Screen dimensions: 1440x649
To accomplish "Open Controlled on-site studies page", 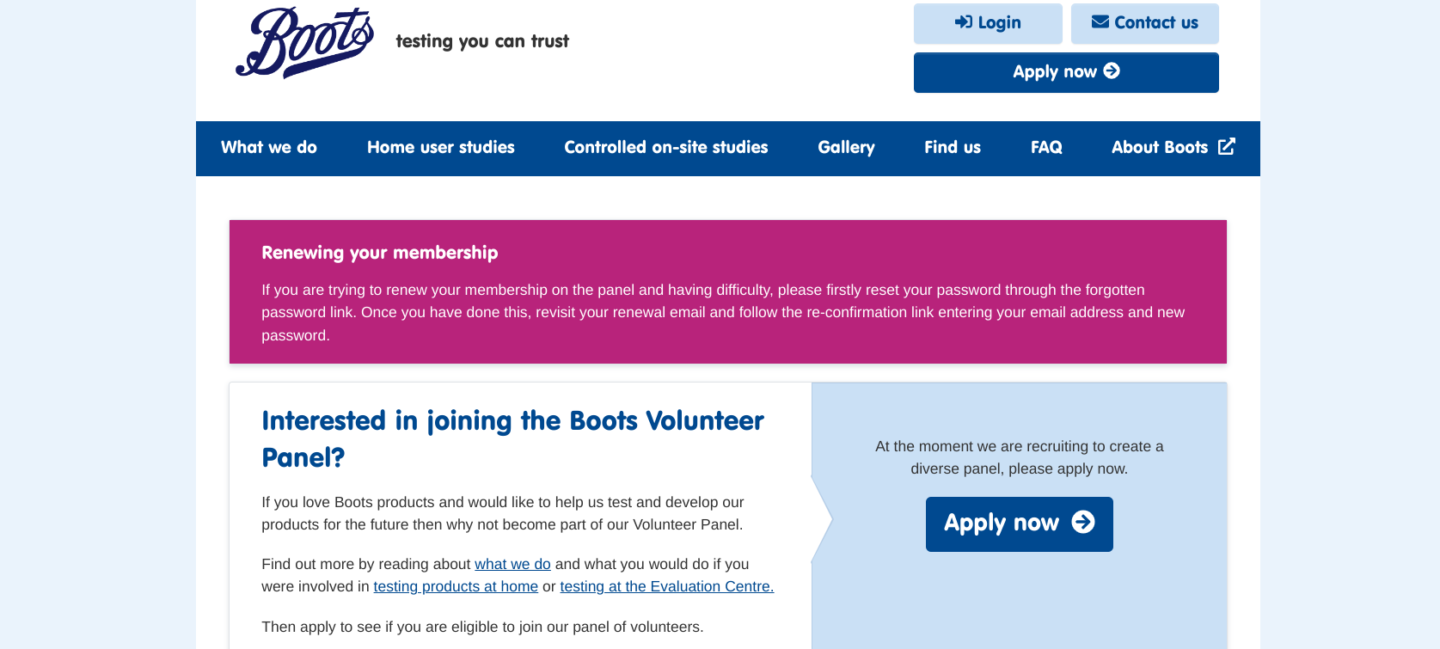I will point(666,148).
